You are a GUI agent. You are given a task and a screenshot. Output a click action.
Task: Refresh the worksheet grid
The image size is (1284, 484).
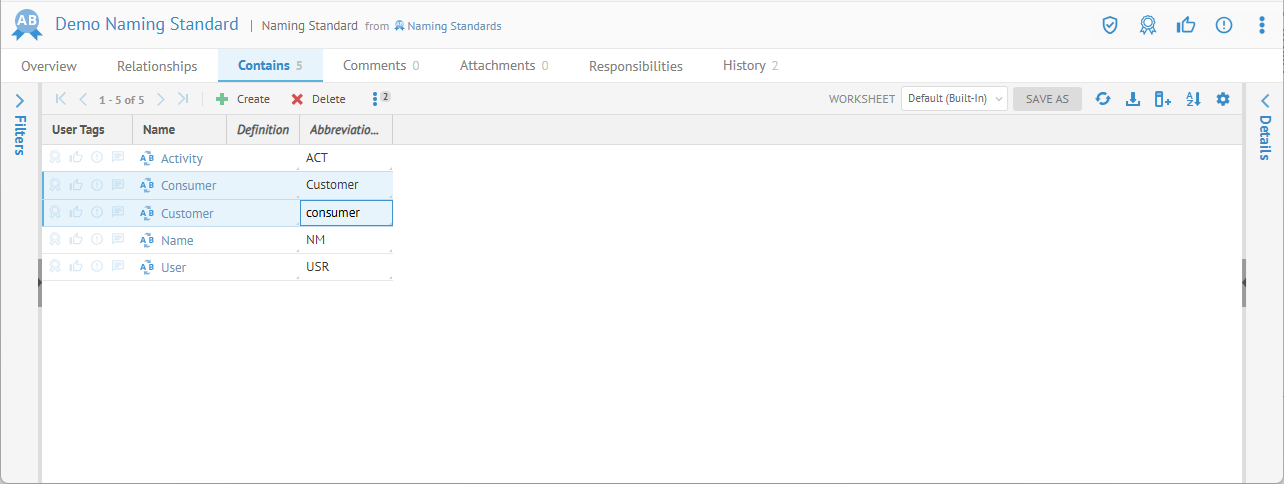coord(1103,99)
